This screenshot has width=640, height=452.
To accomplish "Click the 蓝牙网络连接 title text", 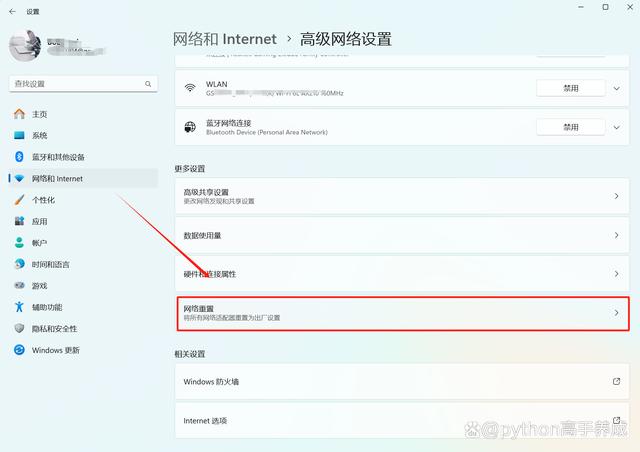I will click(229, 123).
